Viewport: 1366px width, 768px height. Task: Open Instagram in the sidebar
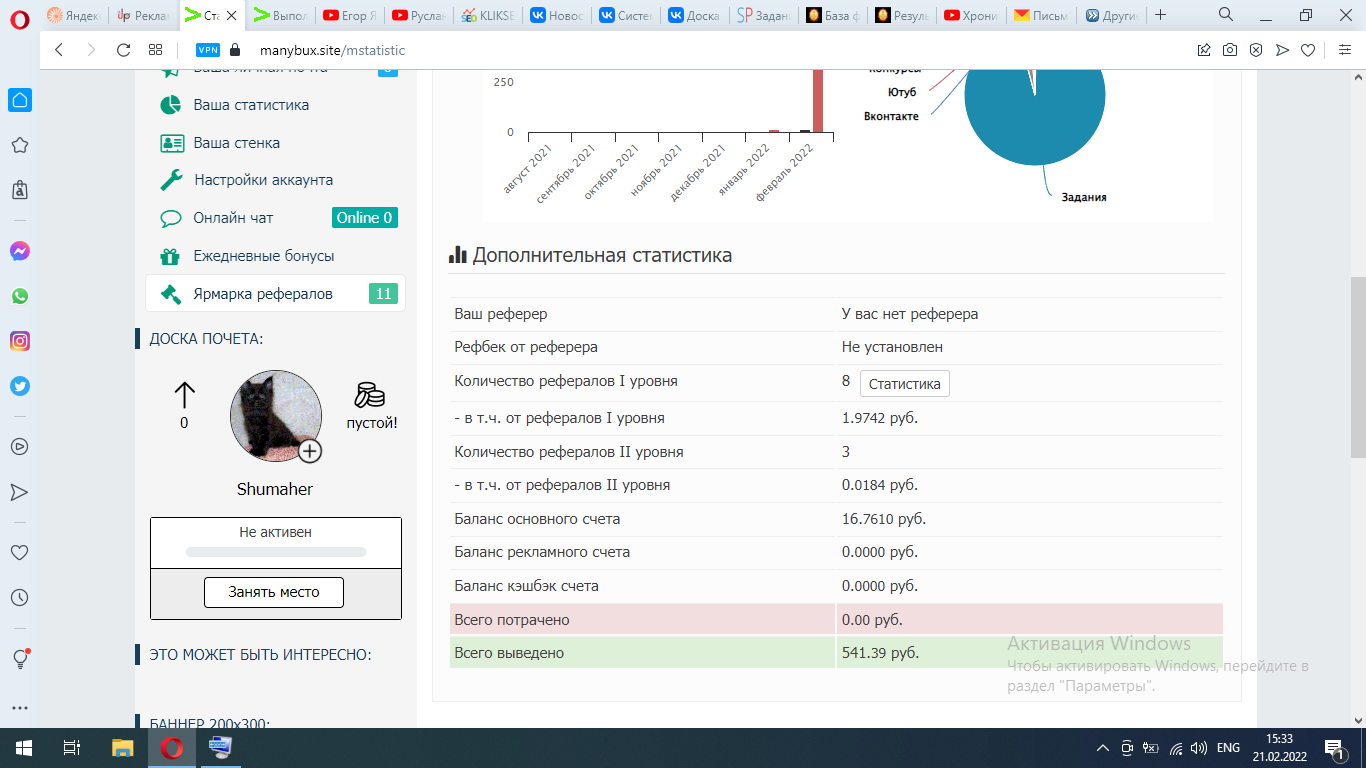[19, 341]
